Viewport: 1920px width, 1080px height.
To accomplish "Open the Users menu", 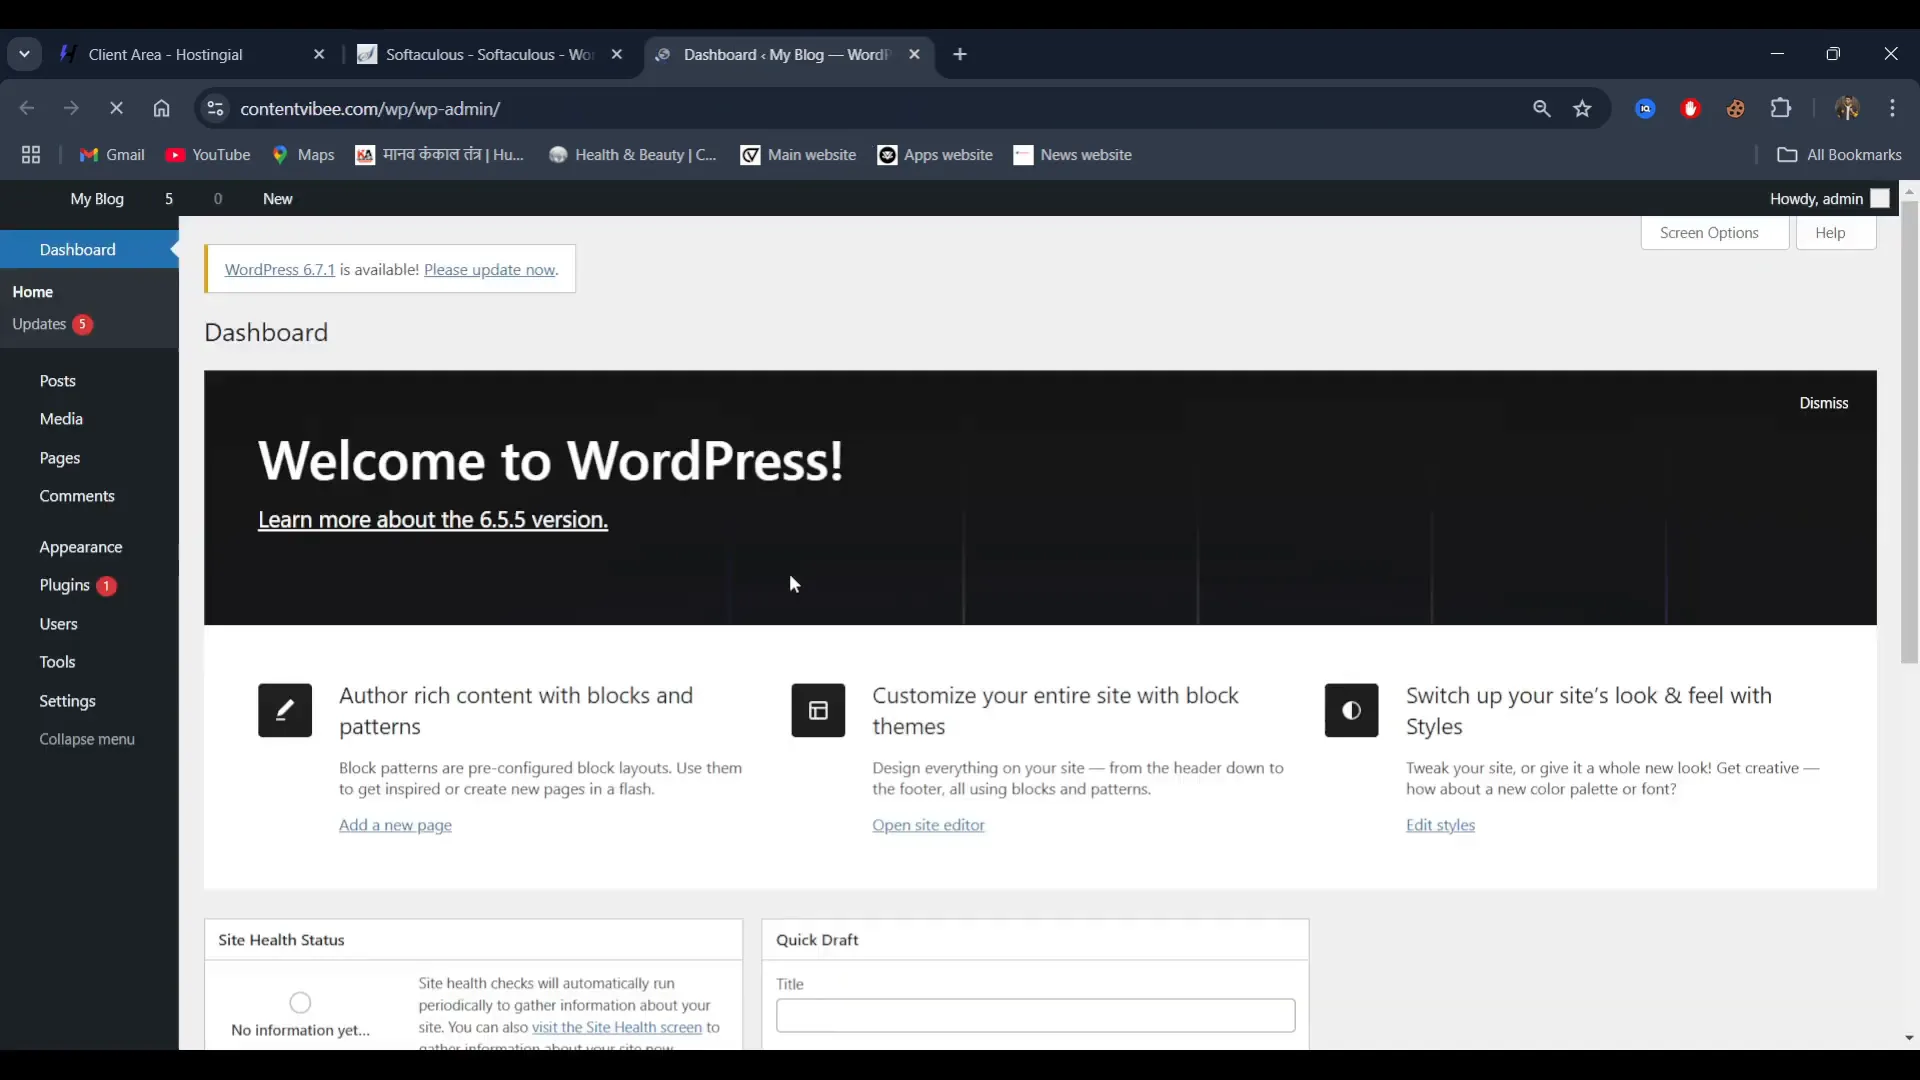I will [x=59, y=624].
